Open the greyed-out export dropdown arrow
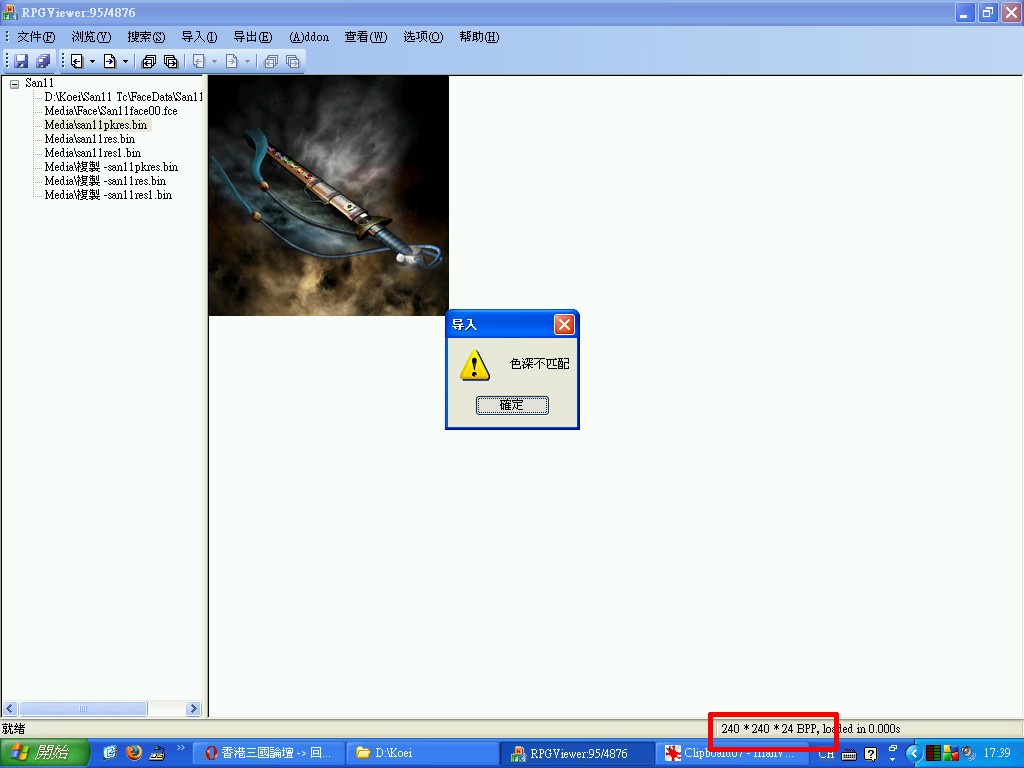1024x768 pixels. (x=248, y=62)
